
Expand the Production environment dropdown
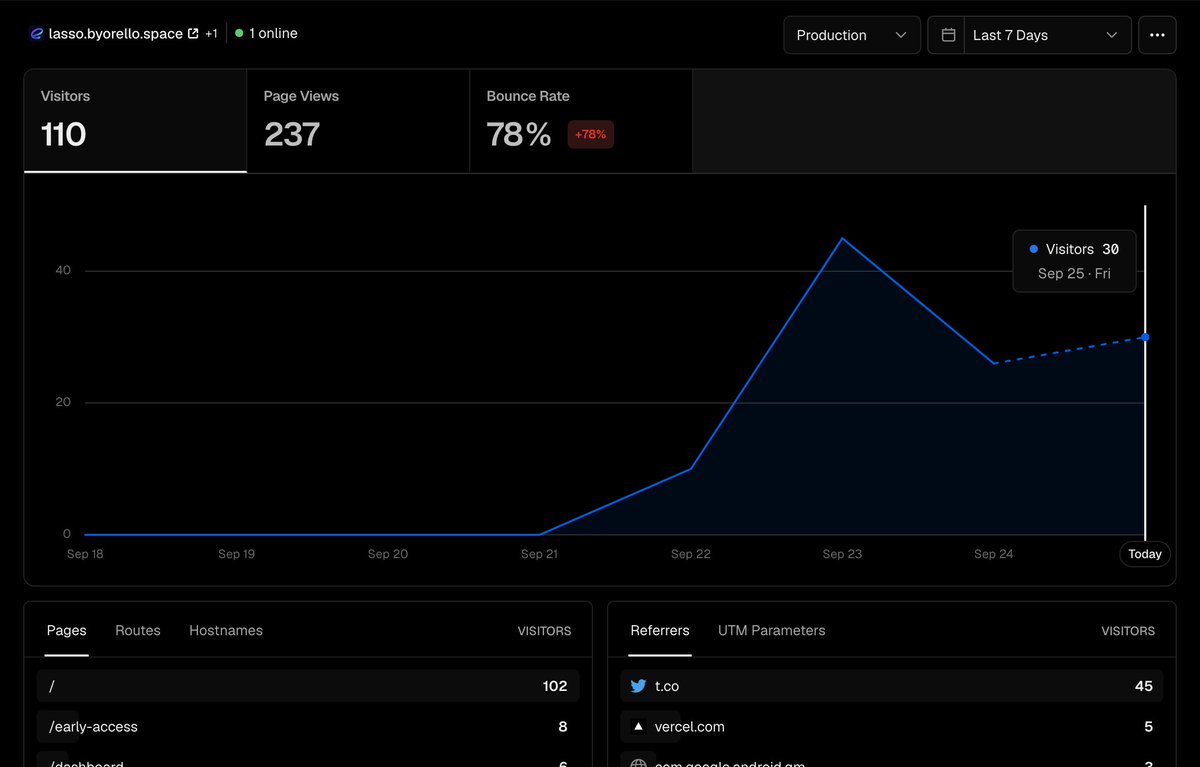click(852, 35)
